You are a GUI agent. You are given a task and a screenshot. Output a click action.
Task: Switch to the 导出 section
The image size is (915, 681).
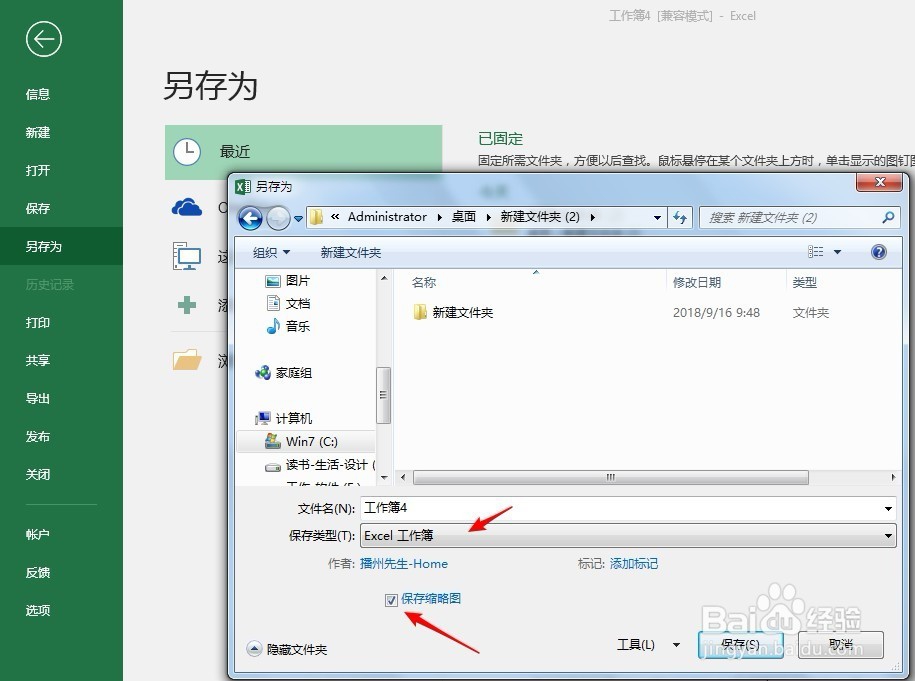38,398
